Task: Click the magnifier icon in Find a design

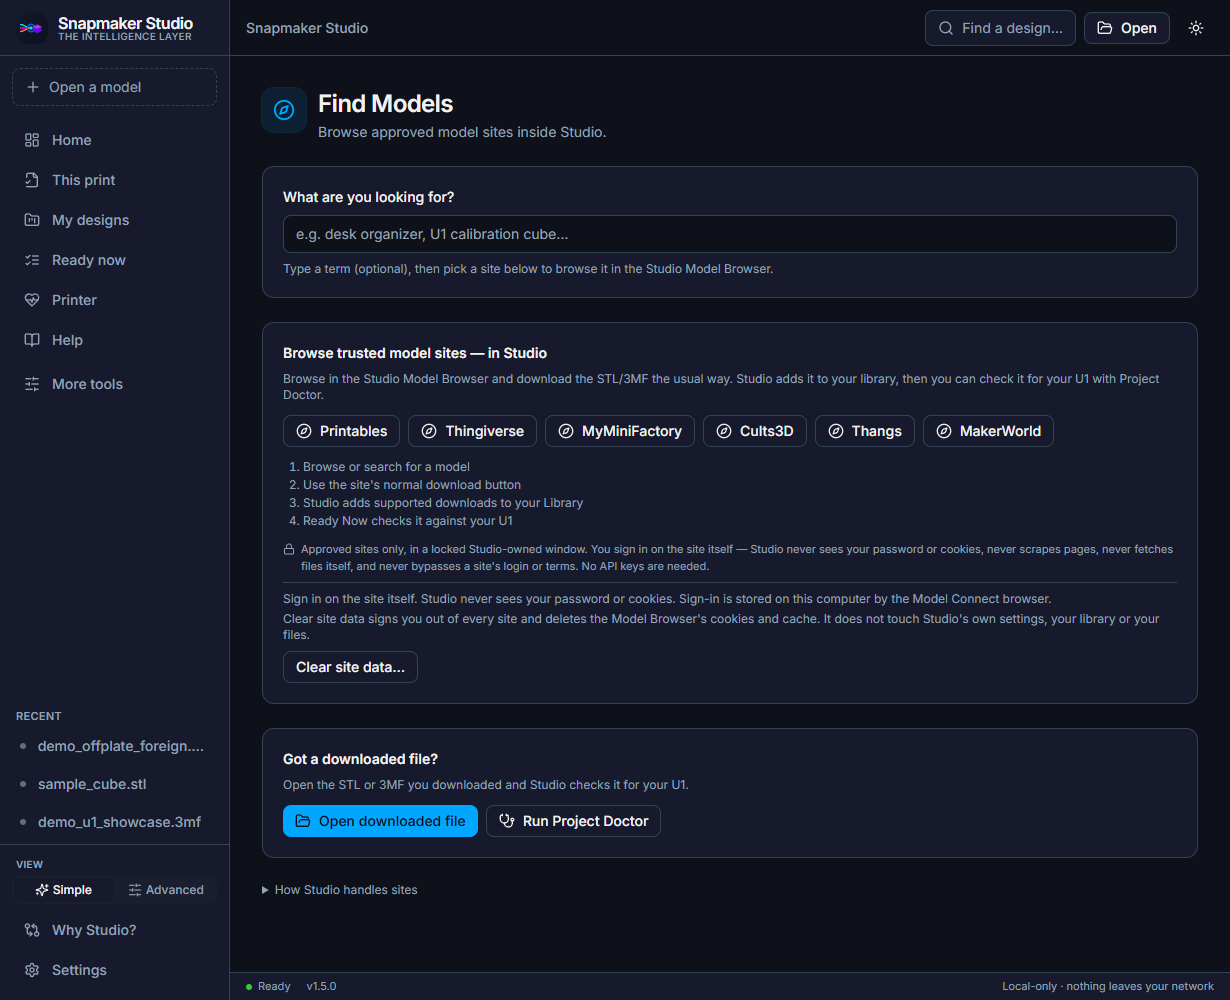Action: pyautogui.click(x=946, y=28)
